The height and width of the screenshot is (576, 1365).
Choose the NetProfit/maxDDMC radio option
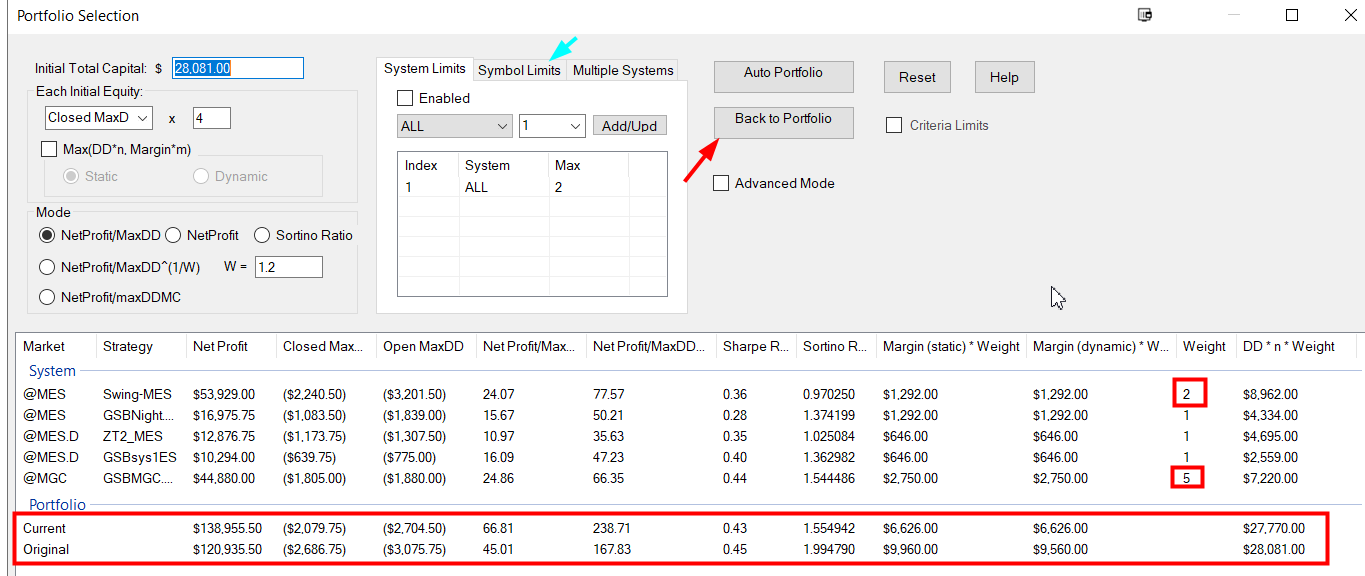point(47,297)
